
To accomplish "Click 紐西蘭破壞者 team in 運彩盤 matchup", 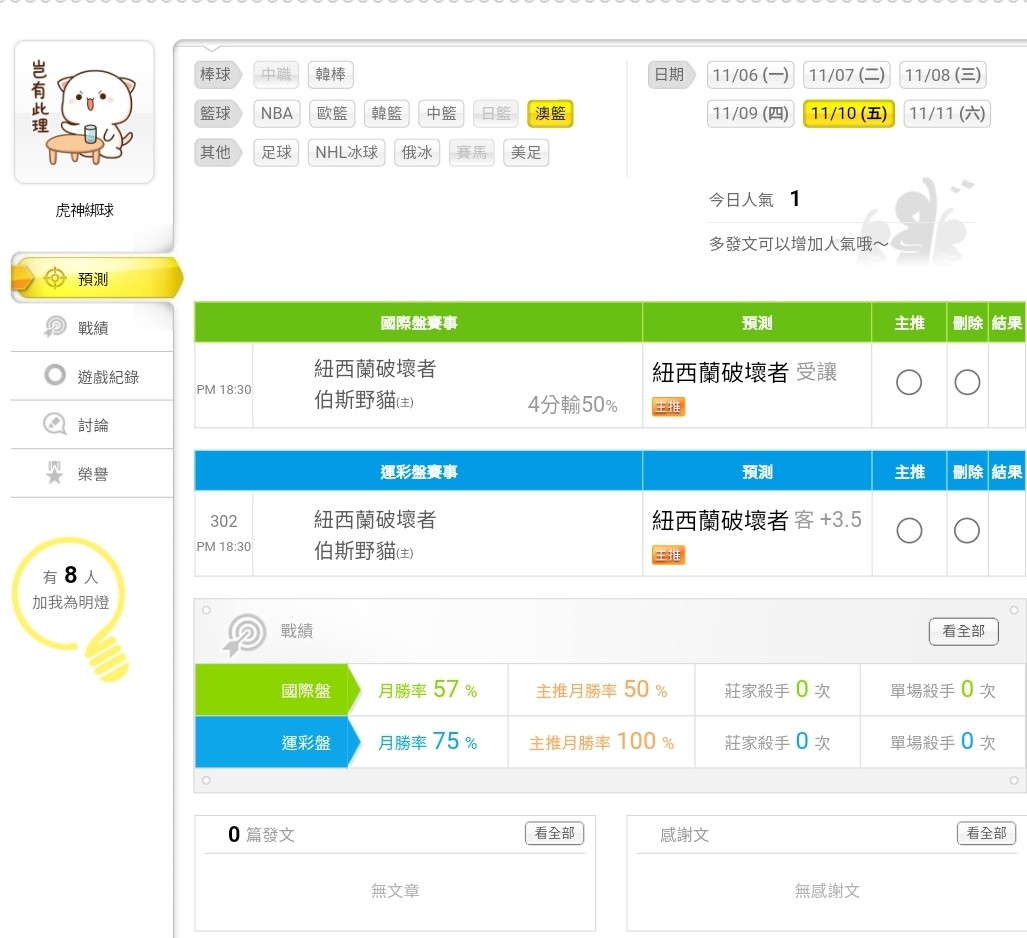I will pos(375,520).
